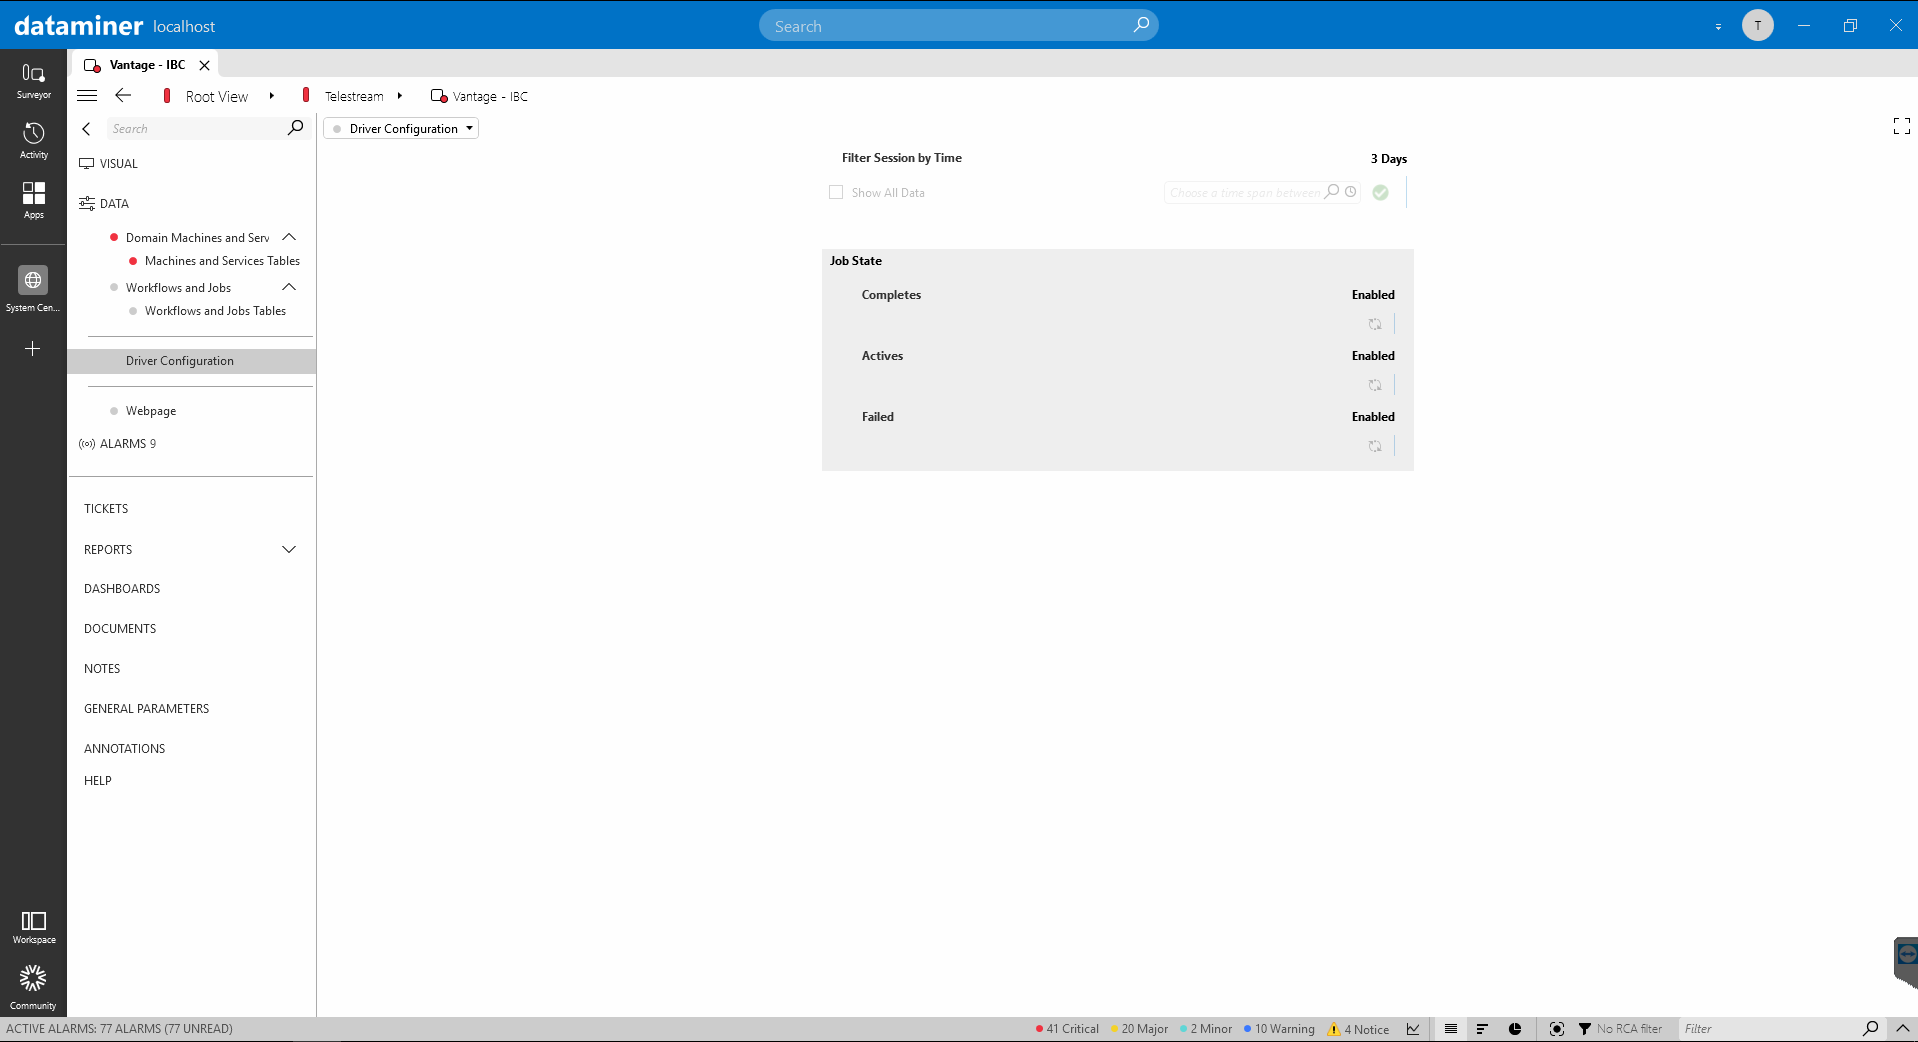Collapse the side navigation pane chevron
The height and width of the screenshot is (1042, 1918).
tap(86, 129)
